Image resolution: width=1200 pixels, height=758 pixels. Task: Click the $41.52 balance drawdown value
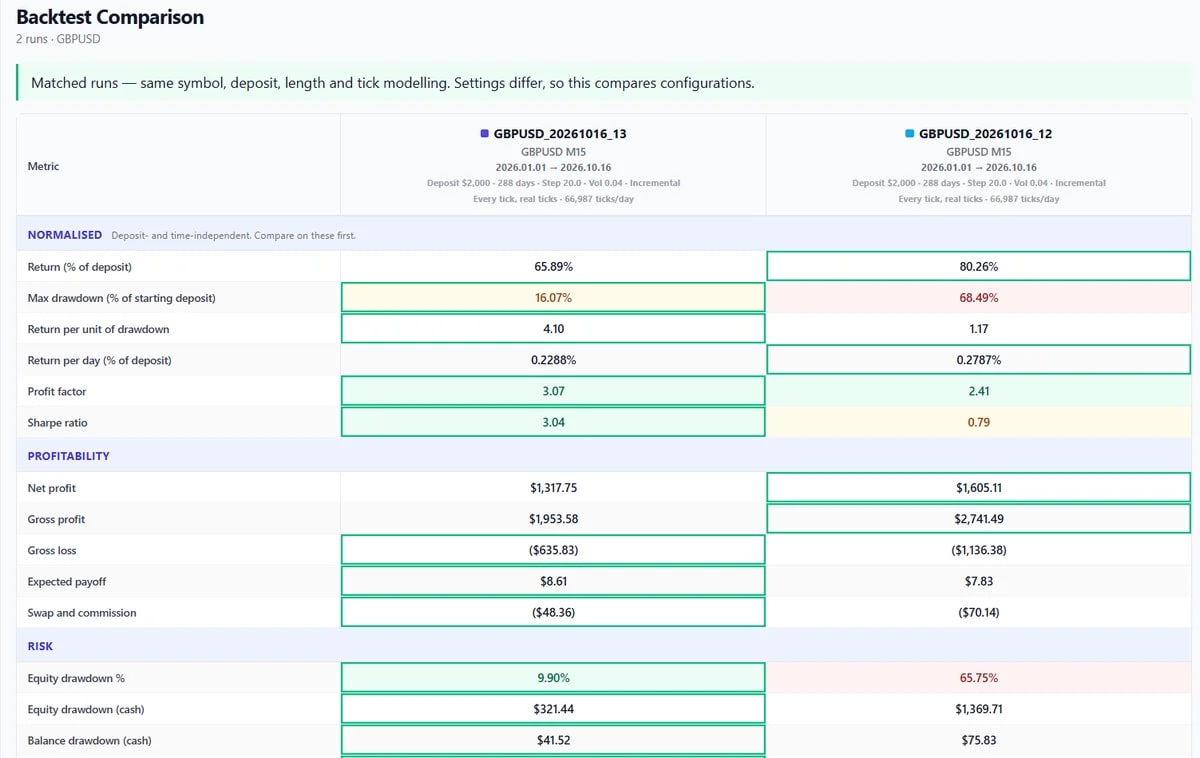pyautogui.click(x=553, y=740)
